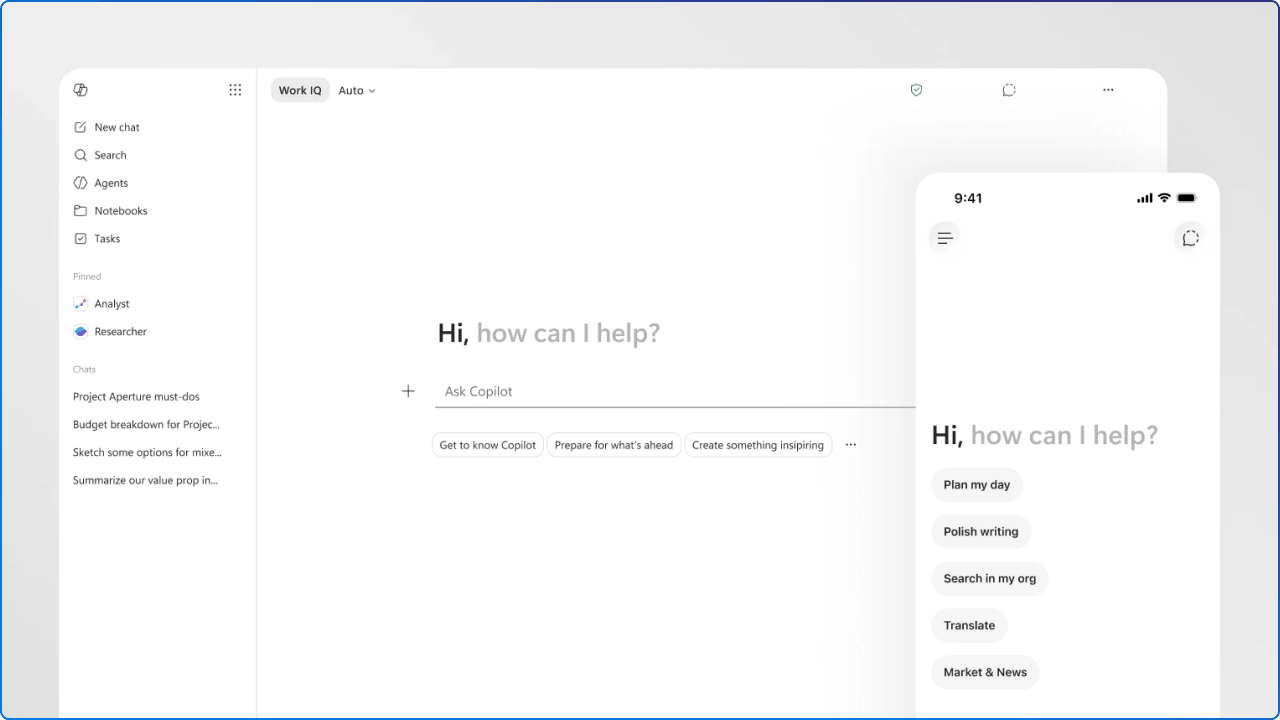1280x720 pixels.
Task: Open Search in the sidebar
Action: tap(100, 155)
